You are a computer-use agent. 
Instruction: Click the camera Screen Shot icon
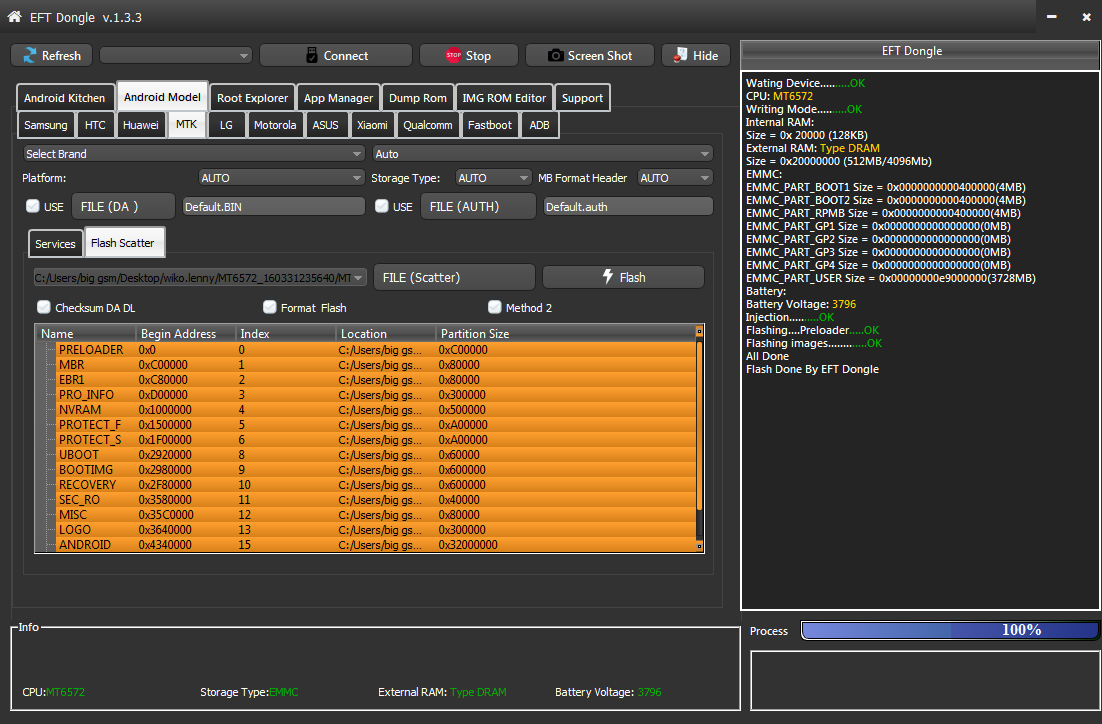(x=555, y=55)
